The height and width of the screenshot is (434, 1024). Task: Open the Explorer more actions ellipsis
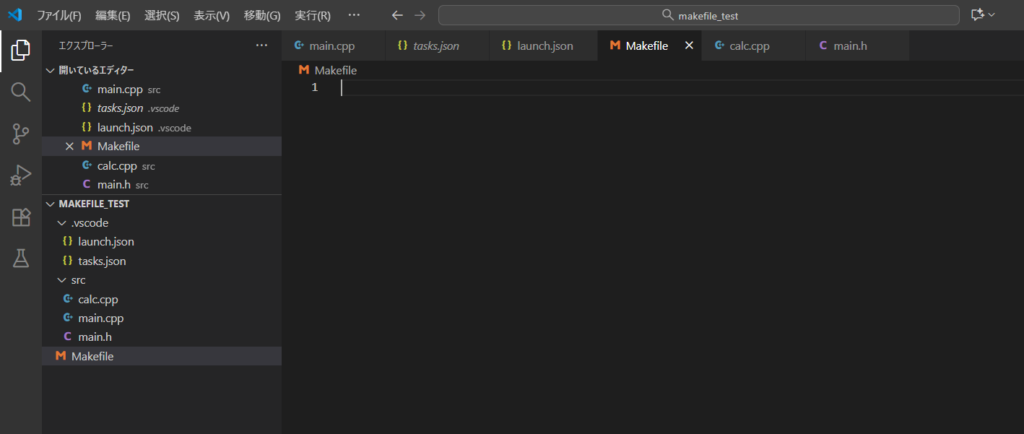(262, 46)
